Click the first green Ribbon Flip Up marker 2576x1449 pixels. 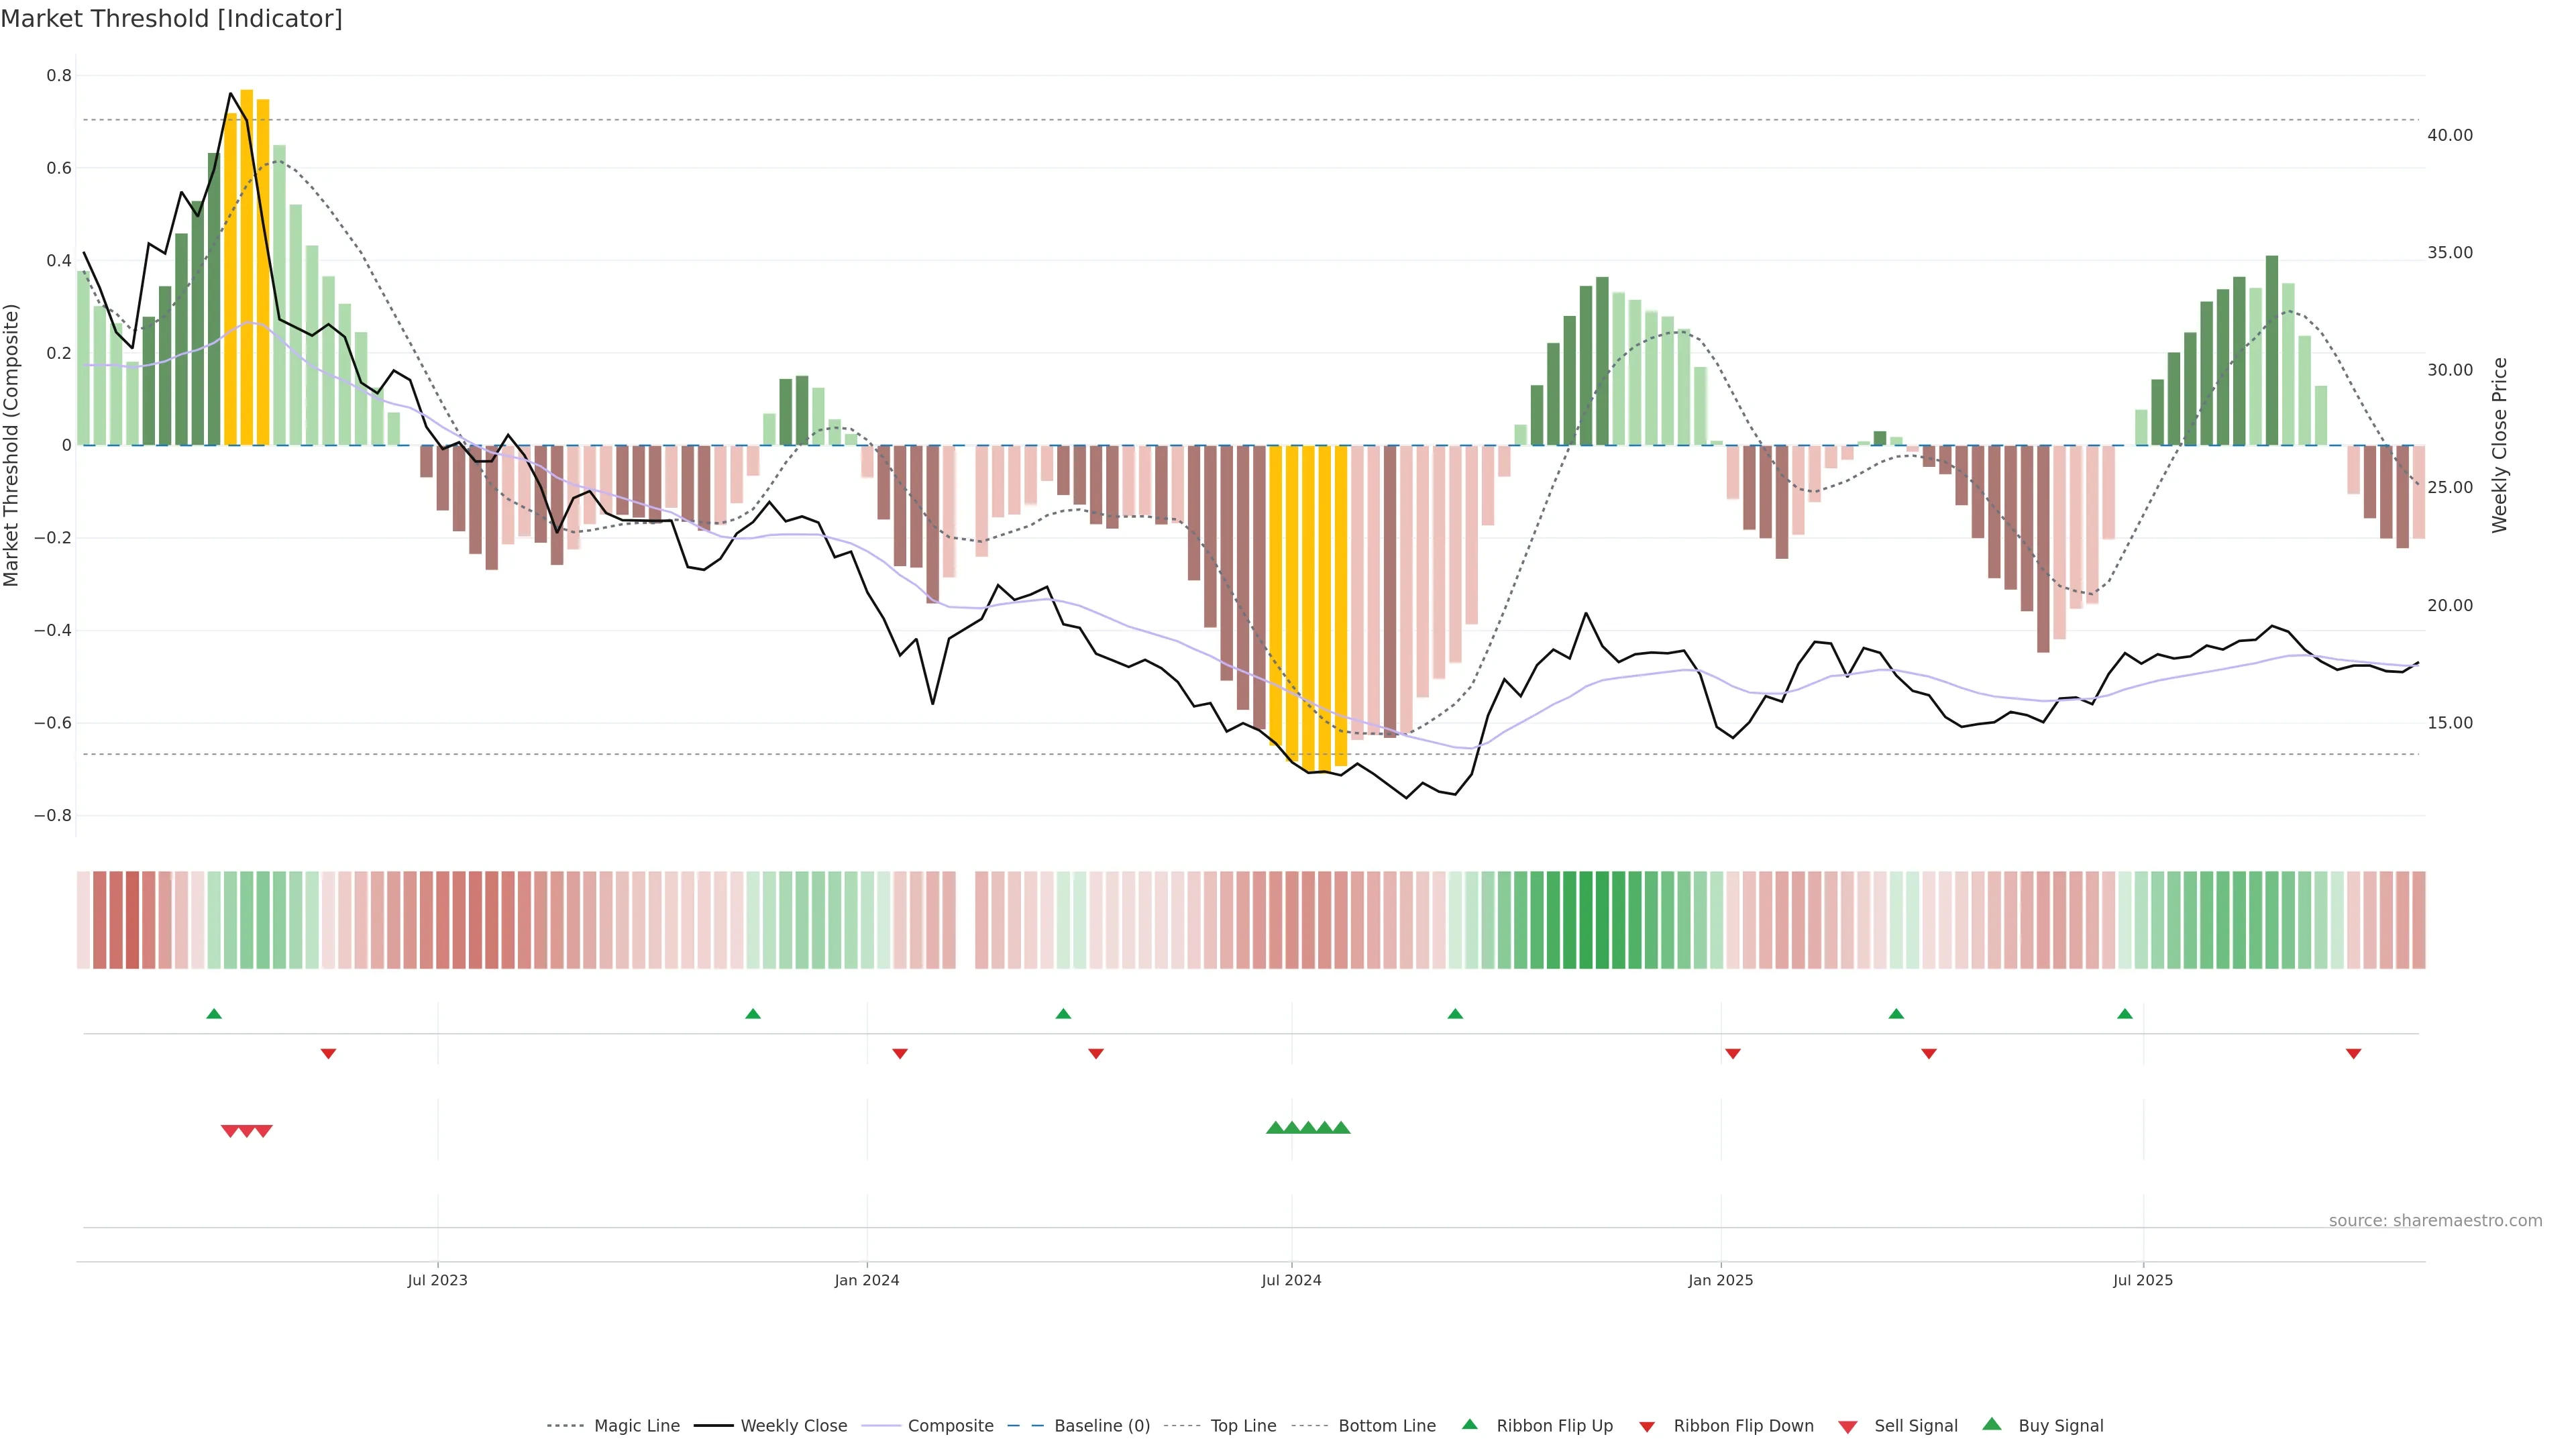(x=214, y=1014)
